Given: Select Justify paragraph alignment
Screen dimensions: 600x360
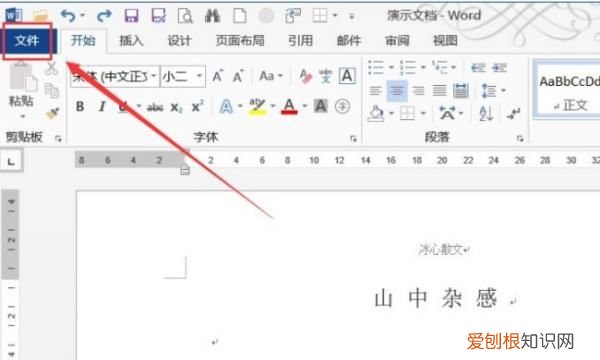Looking at the screenshot, I should tap(439, 91).
